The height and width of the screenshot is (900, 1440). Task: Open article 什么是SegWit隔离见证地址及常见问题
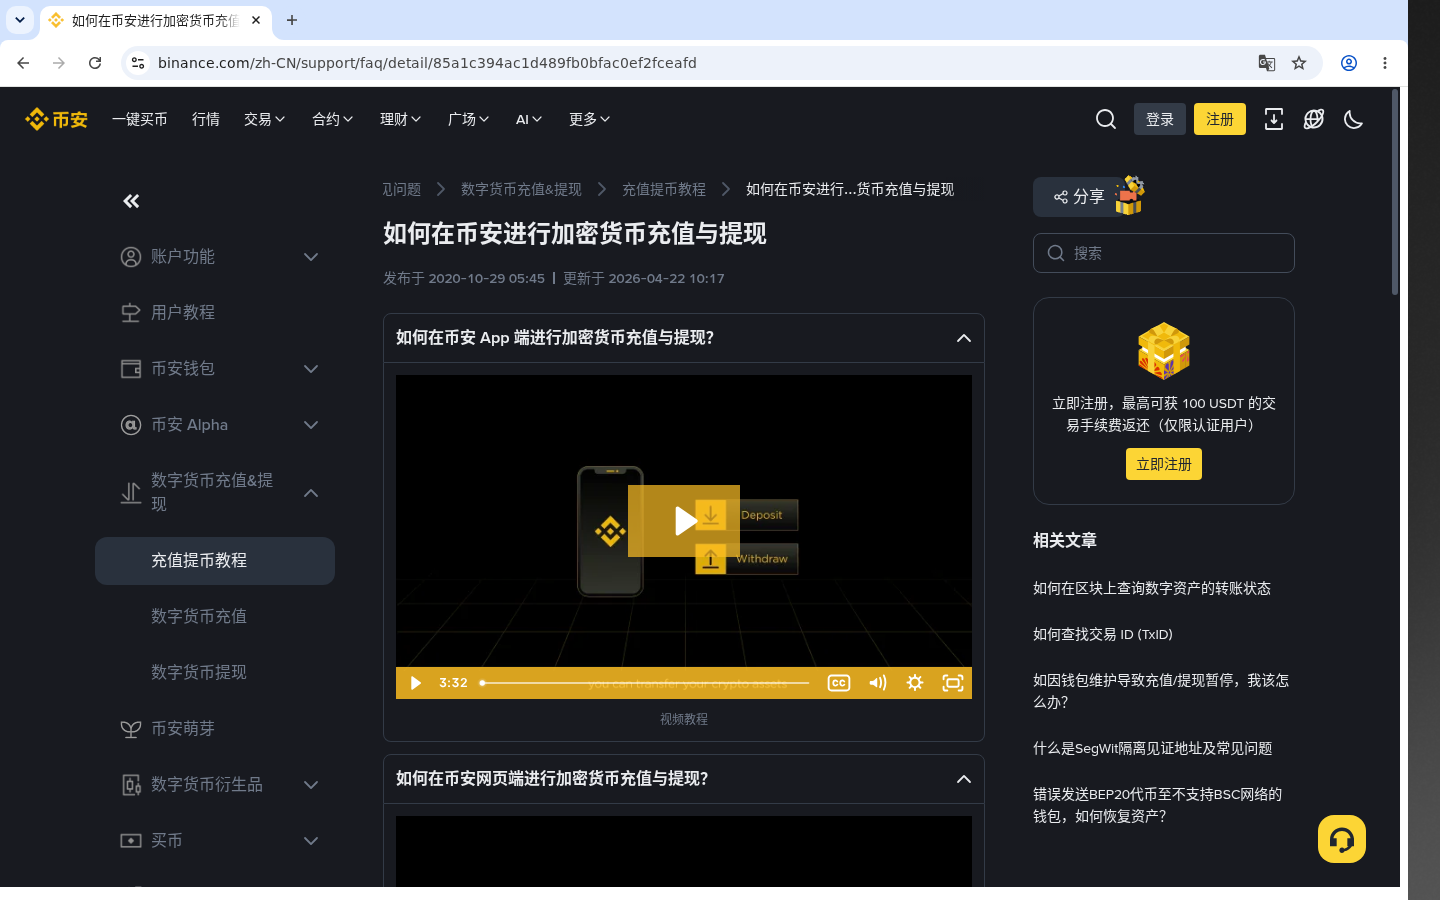click(1153, 749)
